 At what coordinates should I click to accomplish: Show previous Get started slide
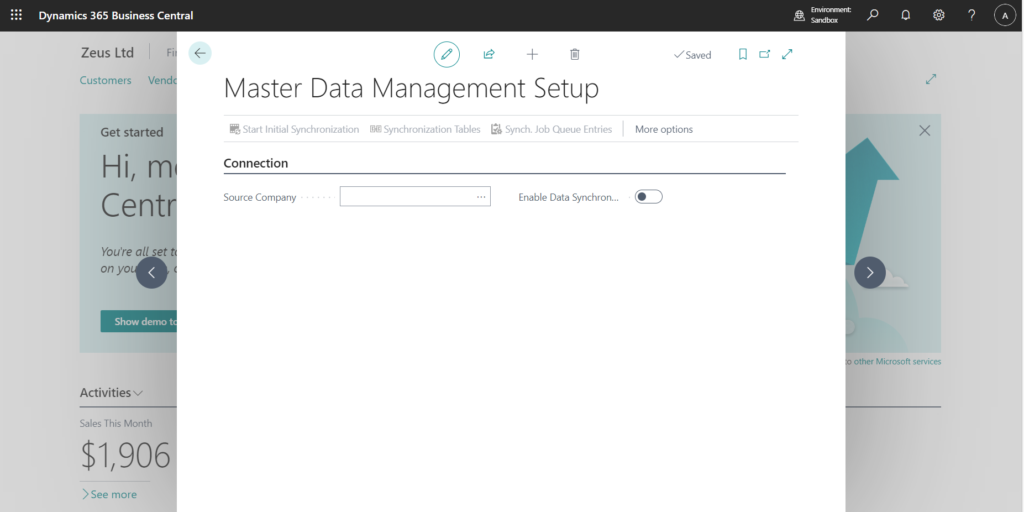152,272
